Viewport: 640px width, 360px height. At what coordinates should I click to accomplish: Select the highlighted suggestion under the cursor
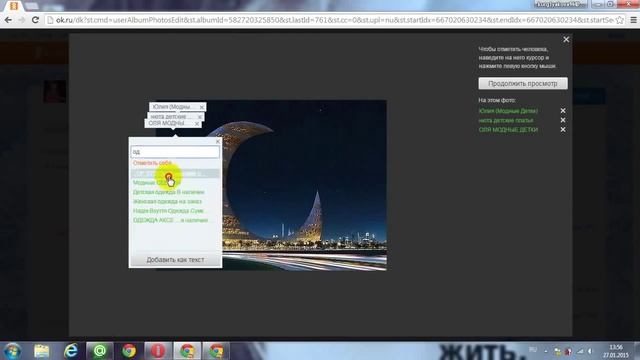pos(175,173)
